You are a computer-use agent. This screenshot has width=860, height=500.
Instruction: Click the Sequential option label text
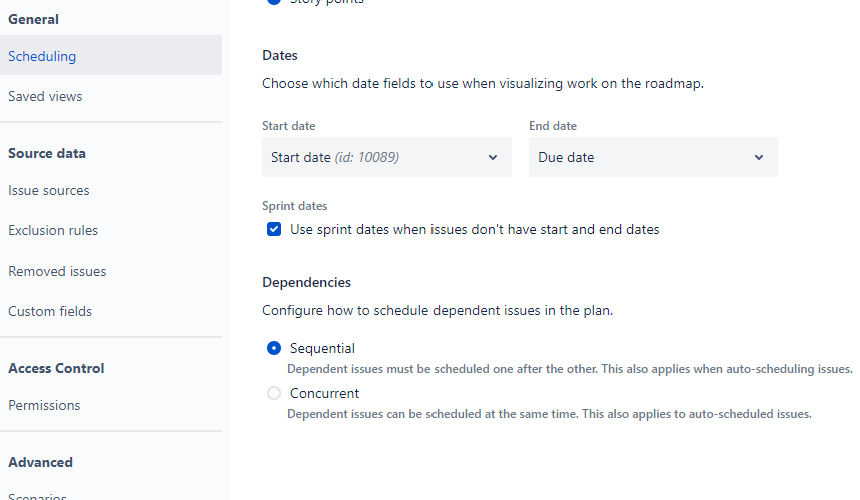click(x=322, y=348)
